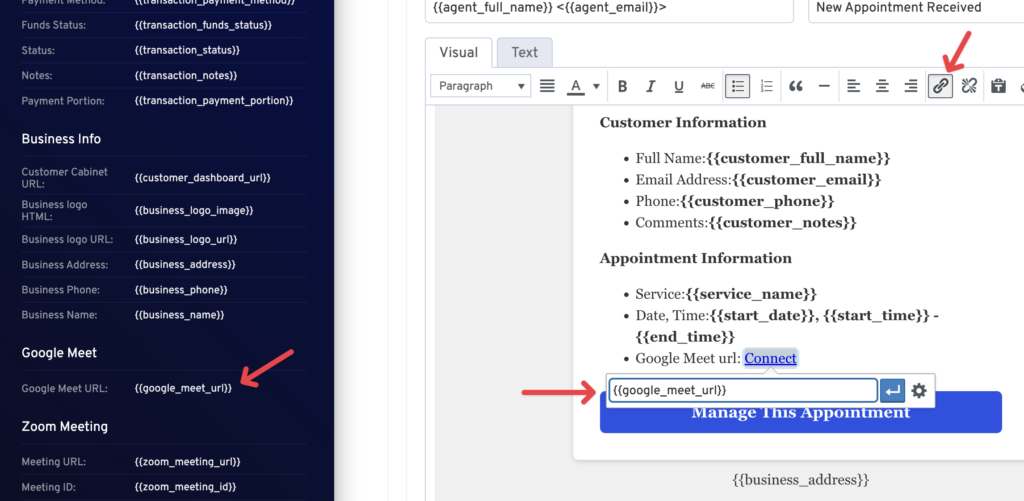Apply Underline formatting from the toolbar

679,86
